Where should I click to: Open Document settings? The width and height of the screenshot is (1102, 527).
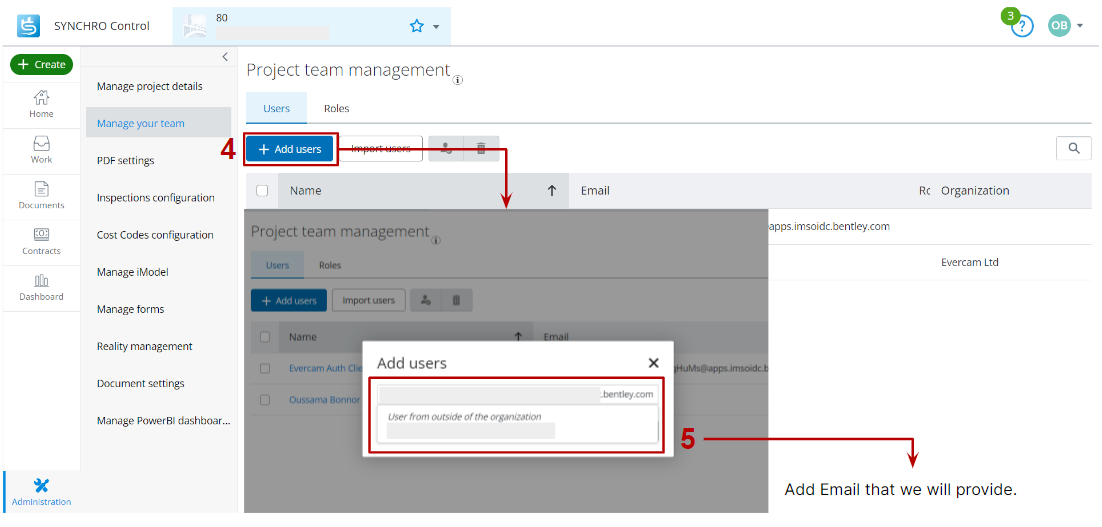click(141, 384)
